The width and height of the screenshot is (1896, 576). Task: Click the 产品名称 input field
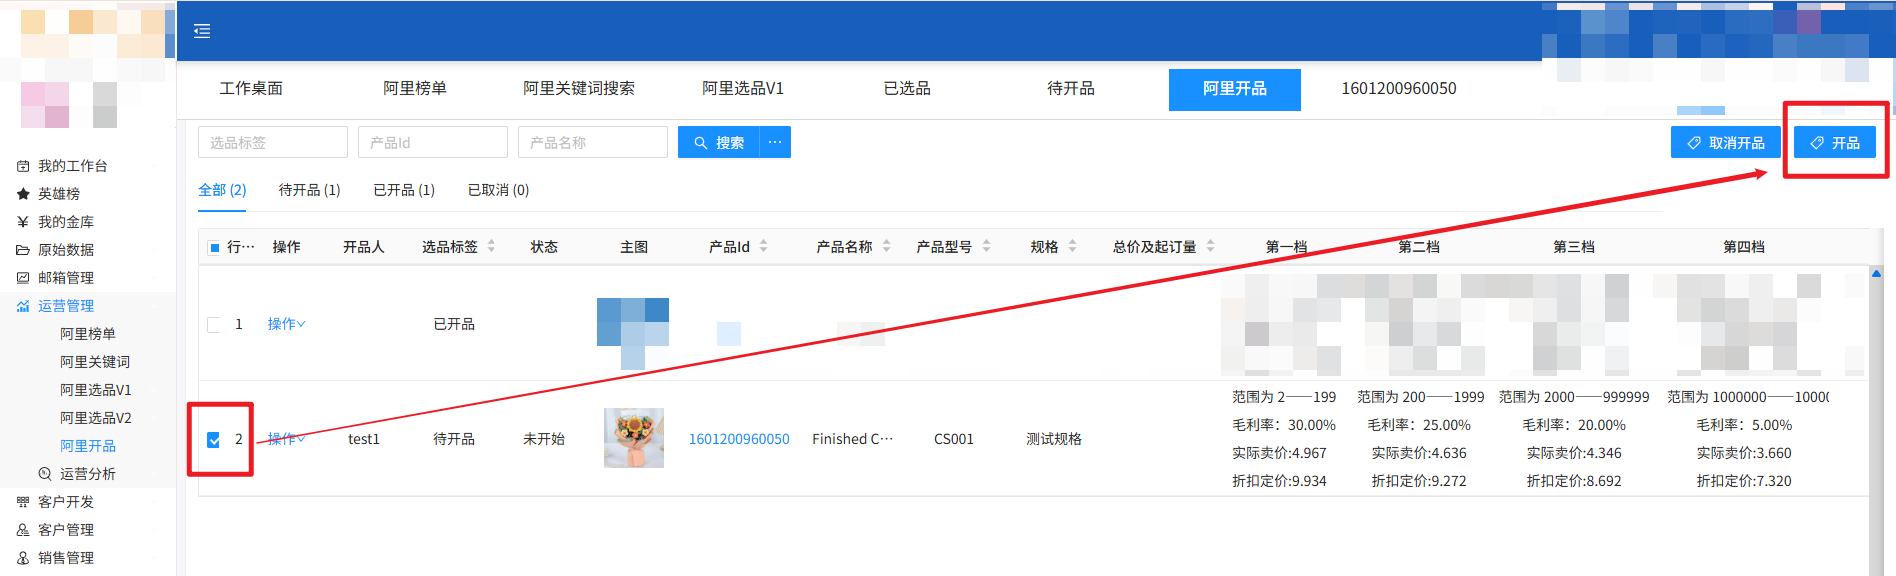[593, 142]
